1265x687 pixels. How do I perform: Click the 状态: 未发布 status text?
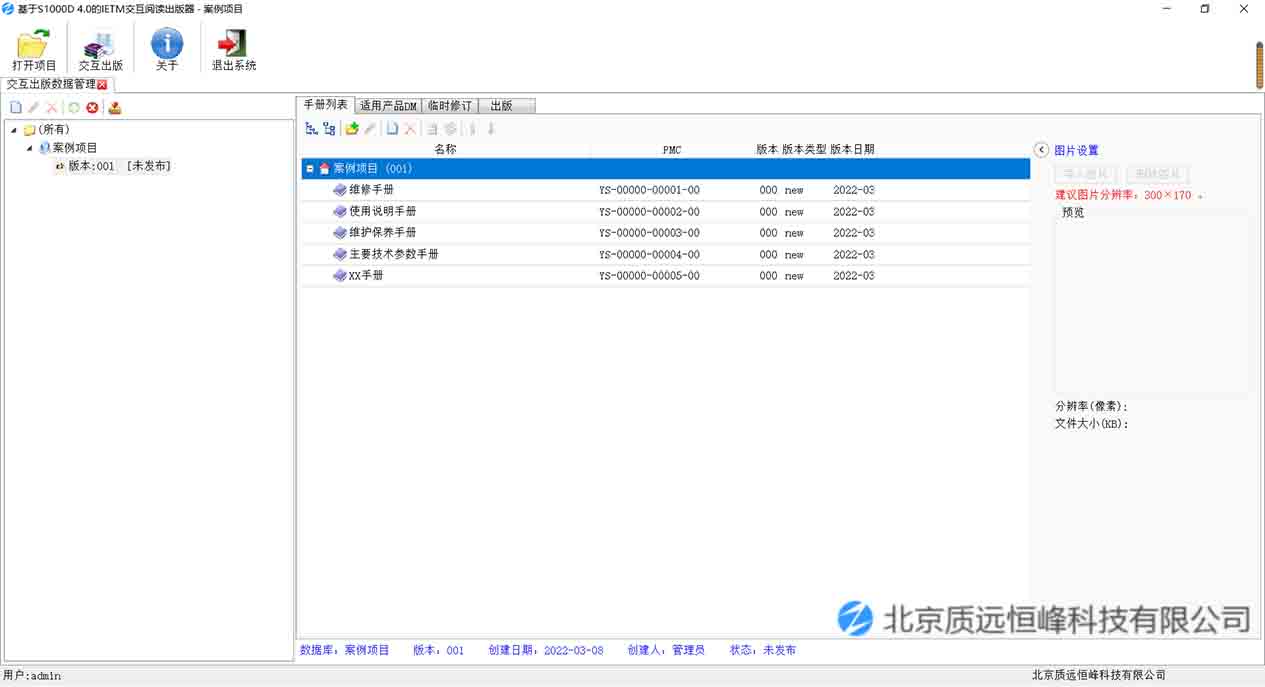click(763, 650)
